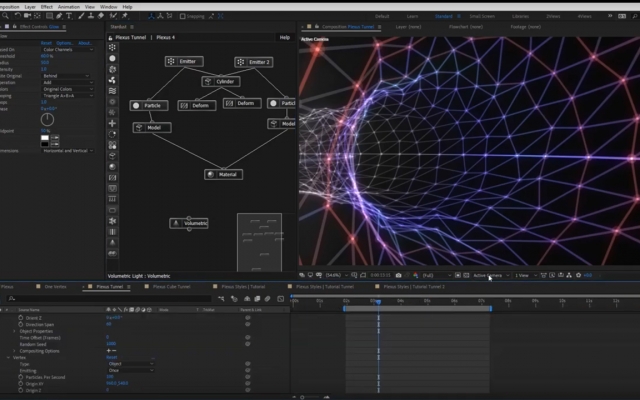This screenshot has height=400, width=640.
Task: Toggle transparency grid in viewer
Action: [466, 276]
